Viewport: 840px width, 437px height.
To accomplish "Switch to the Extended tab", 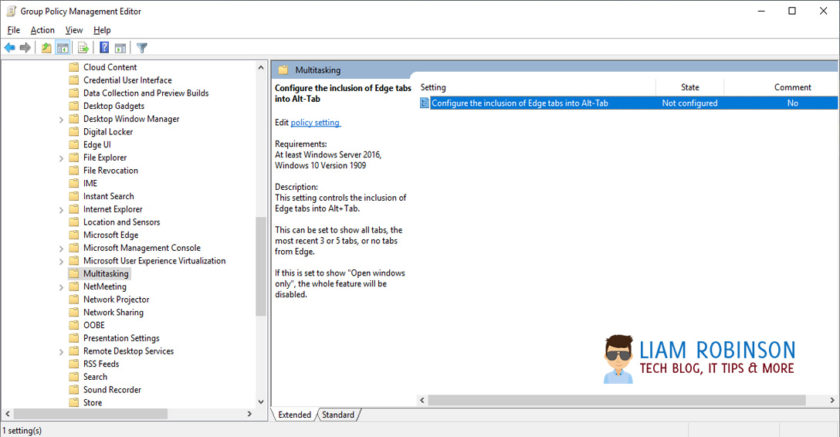I will click(x=294, y=415).
